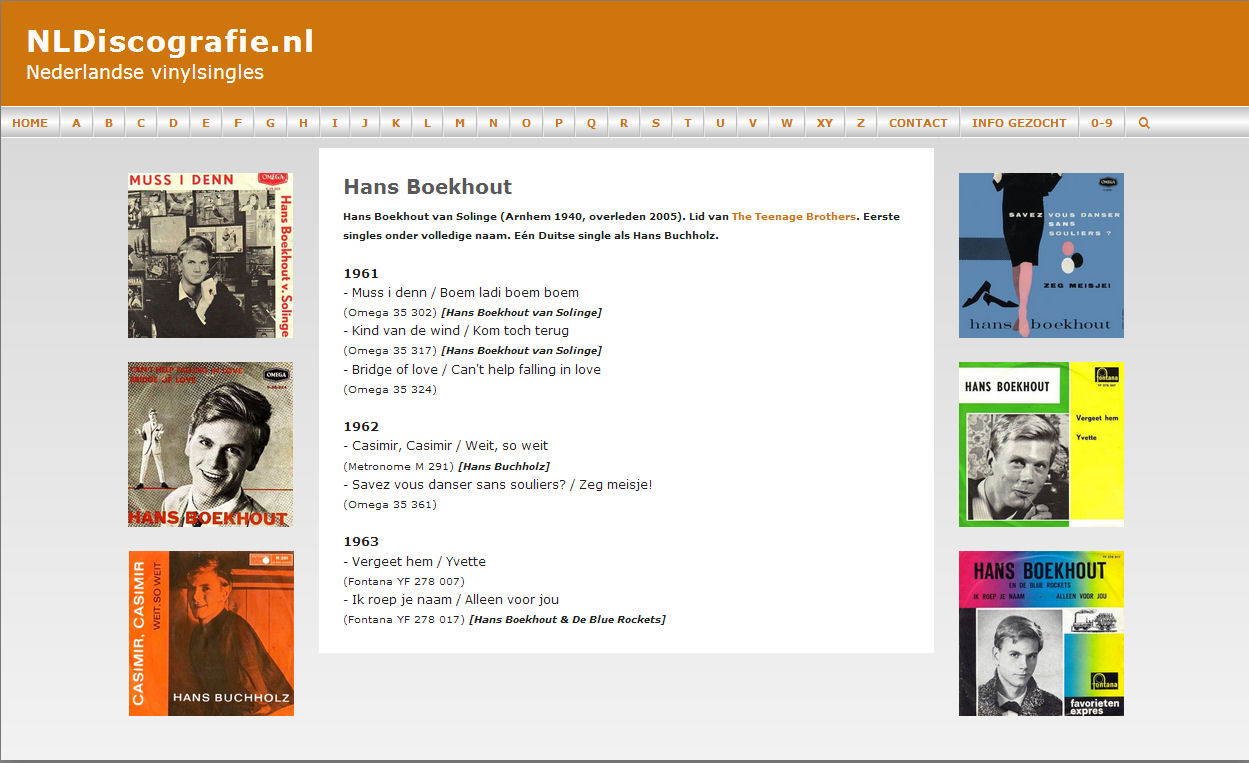
Task: Open the CONTACT page
Action: 918,123
